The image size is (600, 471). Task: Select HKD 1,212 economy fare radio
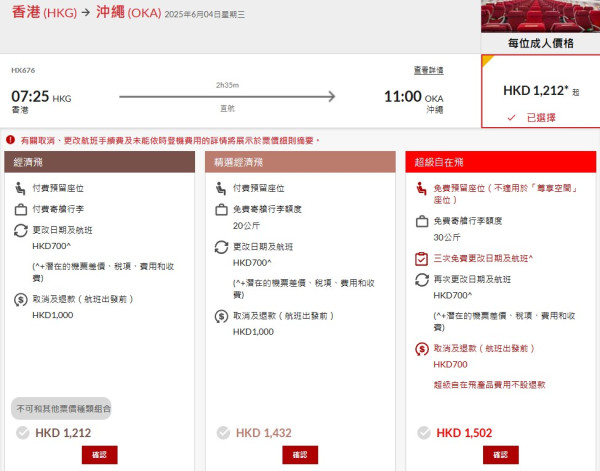(x=23, y=433)
